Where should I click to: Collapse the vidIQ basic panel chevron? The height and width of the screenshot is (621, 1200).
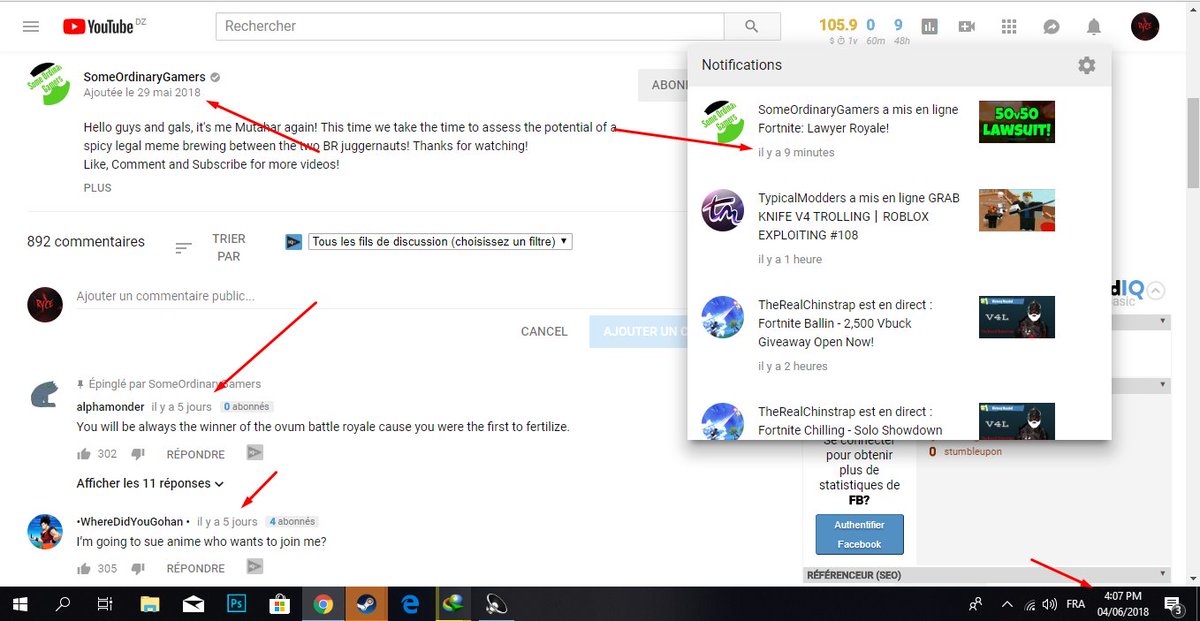point(1155,291)
